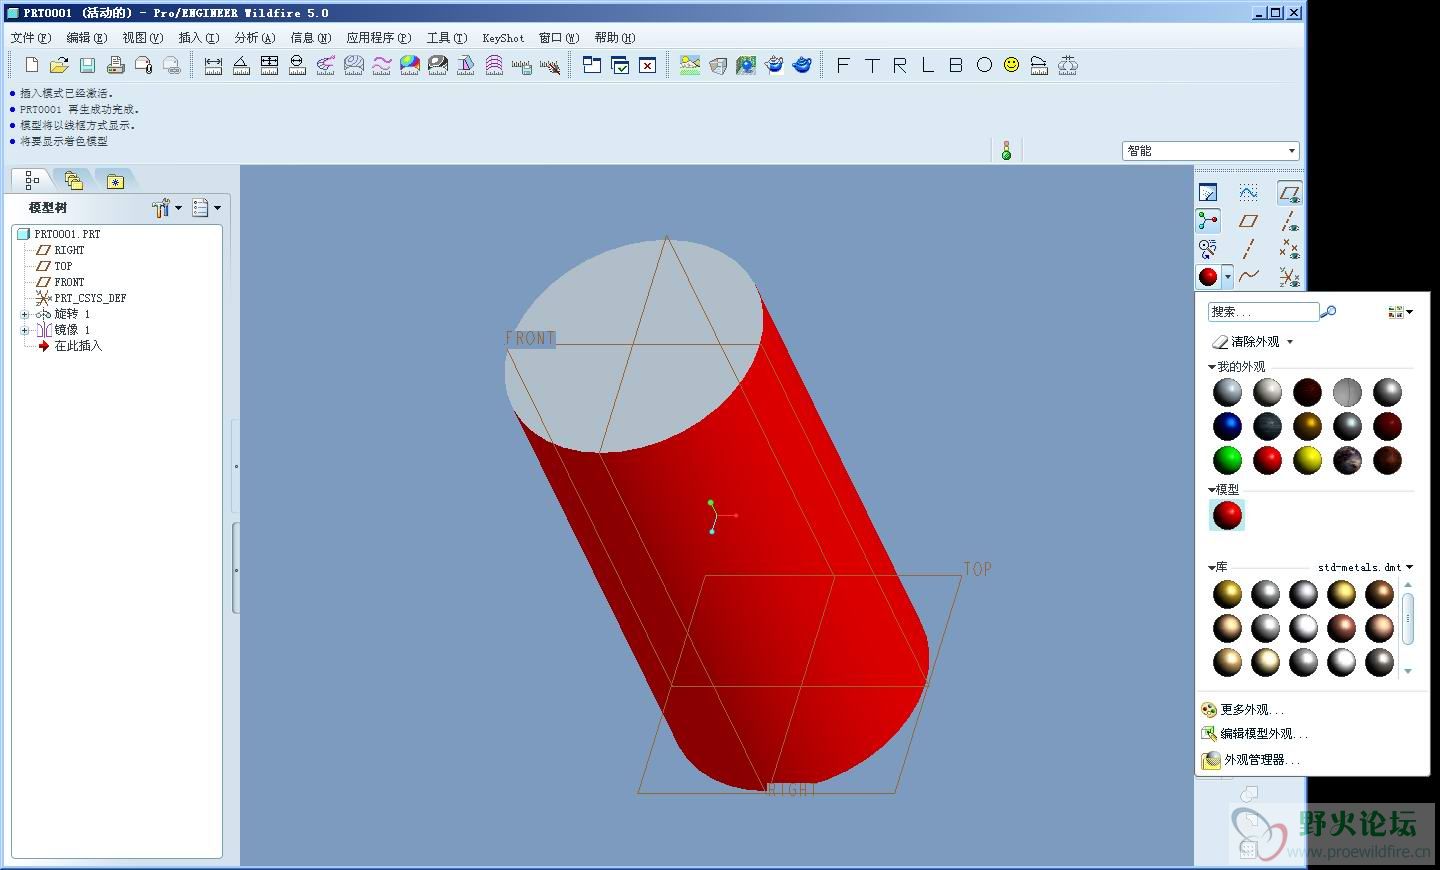Open the 编辑(E) menu

click(86, 38)
